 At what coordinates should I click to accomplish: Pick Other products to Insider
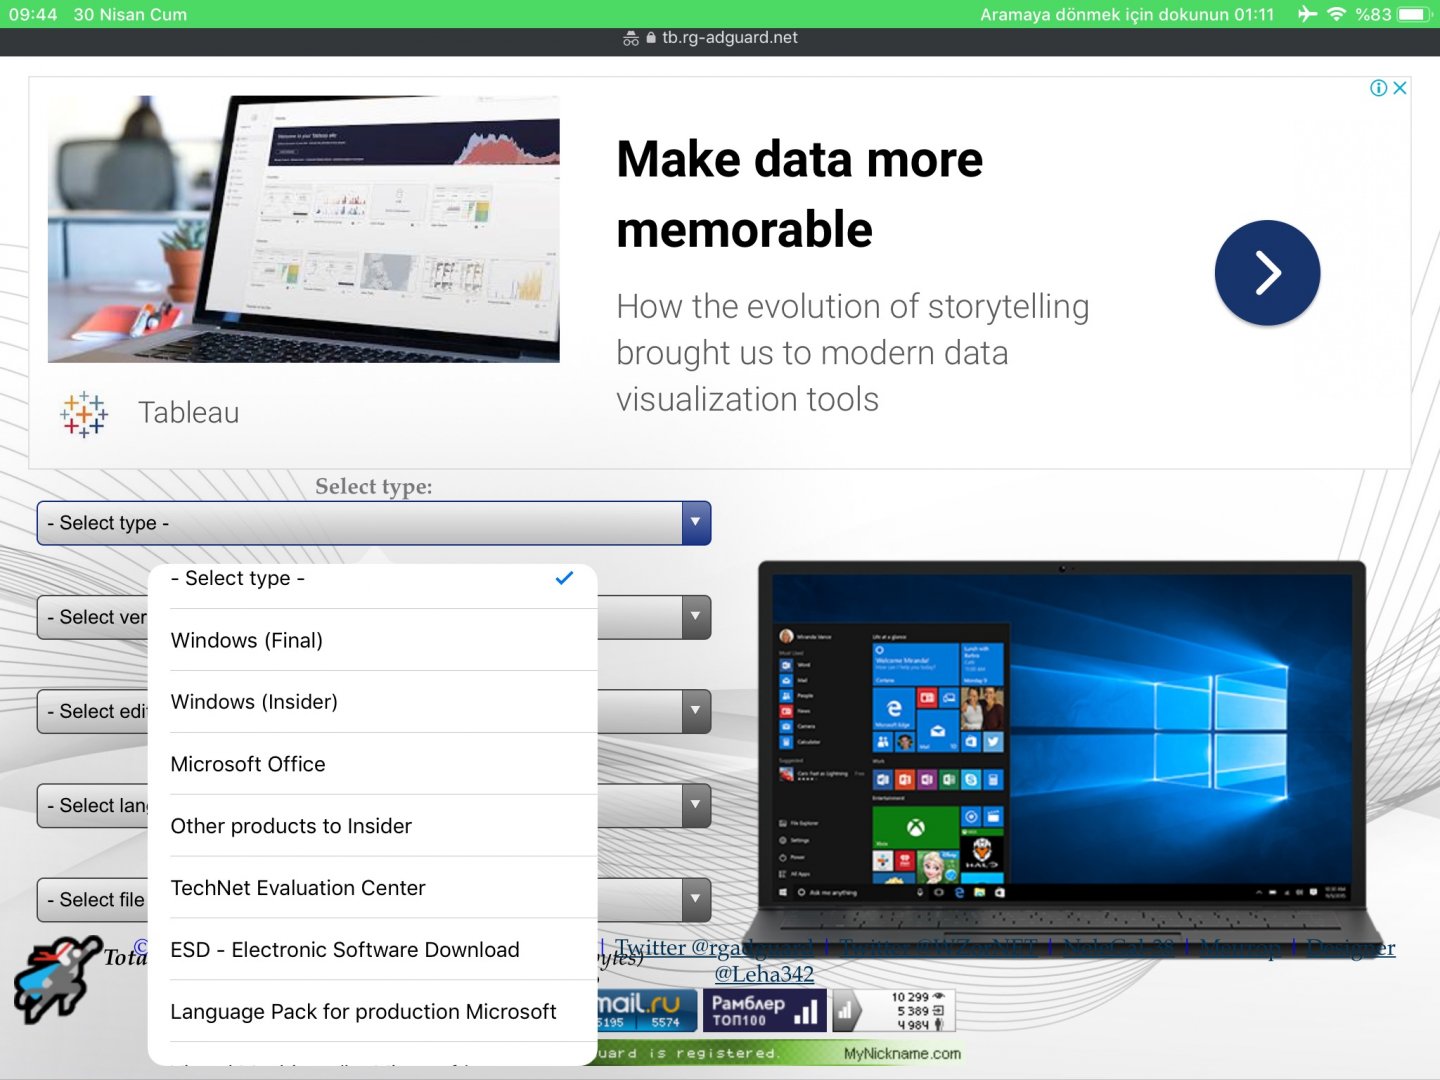pos(373,826)
